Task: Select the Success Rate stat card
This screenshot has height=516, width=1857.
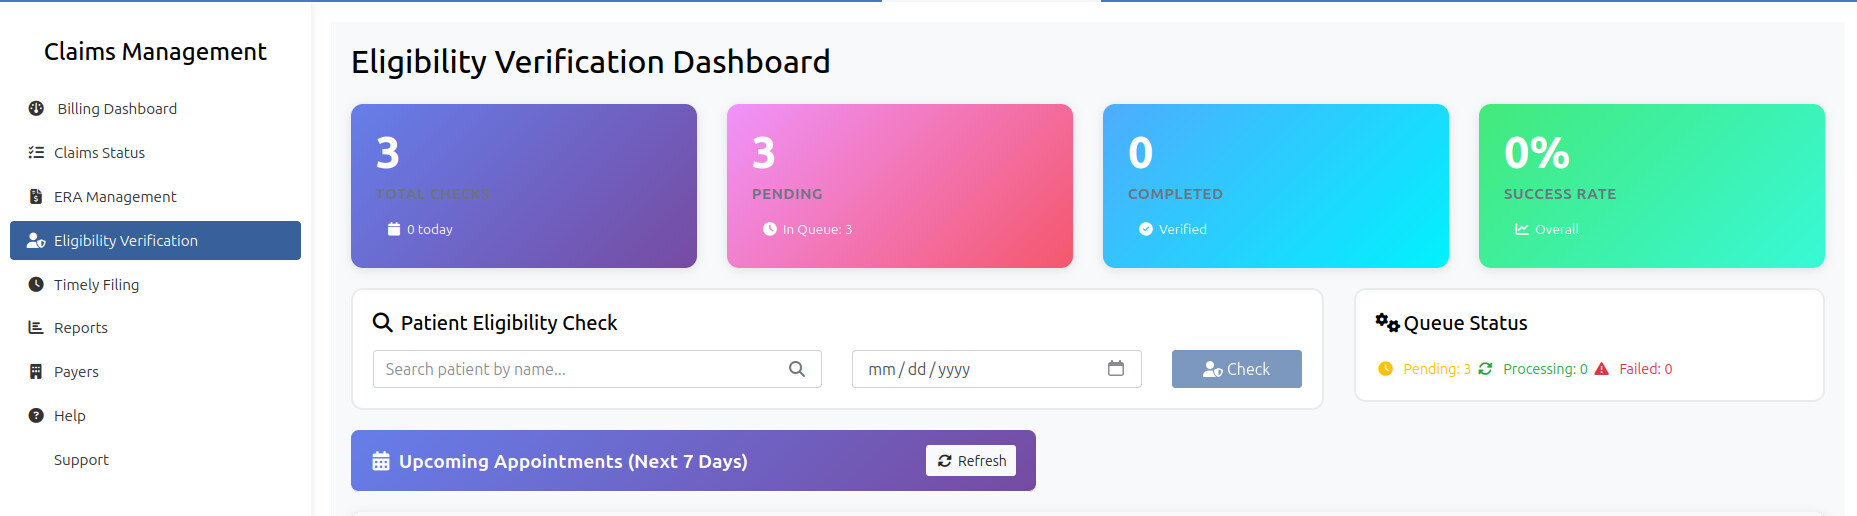Action: click(x=1651, y=185)
